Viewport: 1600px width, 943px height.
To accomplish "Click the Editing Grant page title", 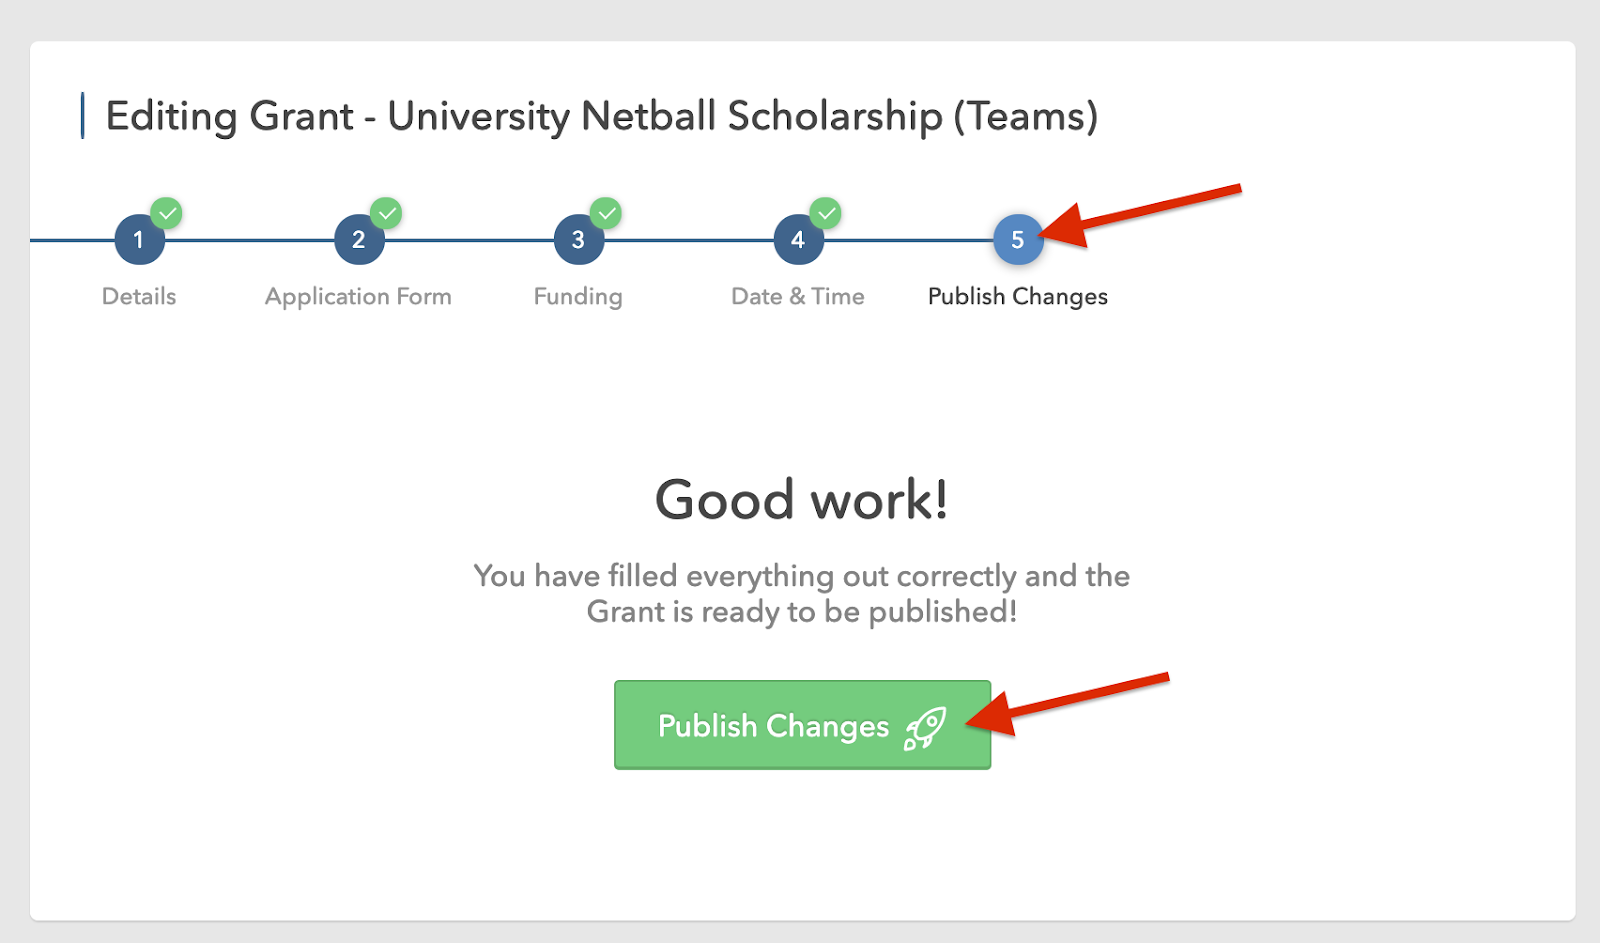I will coord(602,116).
